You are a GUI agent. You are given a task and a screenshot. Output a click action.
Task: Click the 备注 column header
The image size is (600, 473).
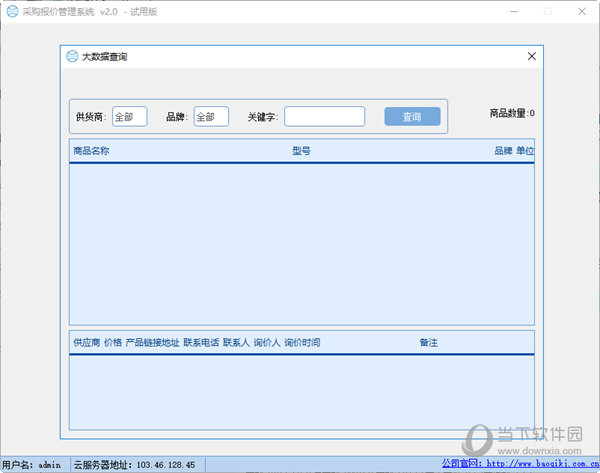coord(429,343)
